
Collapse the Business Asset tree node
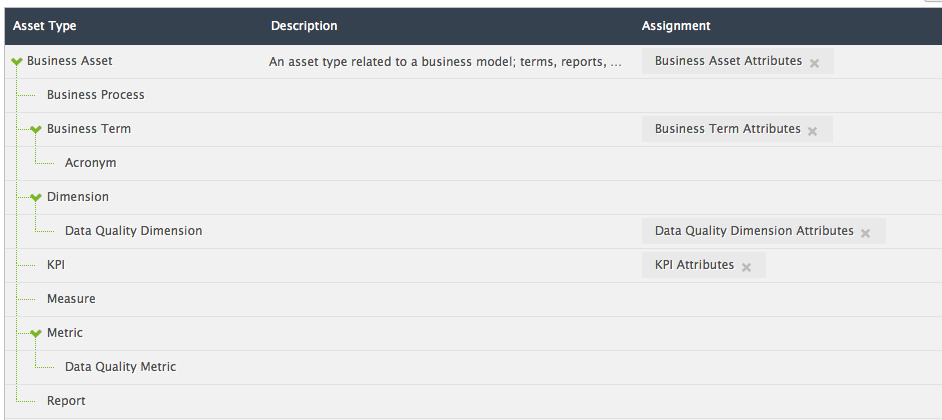[x=17, y=61]
